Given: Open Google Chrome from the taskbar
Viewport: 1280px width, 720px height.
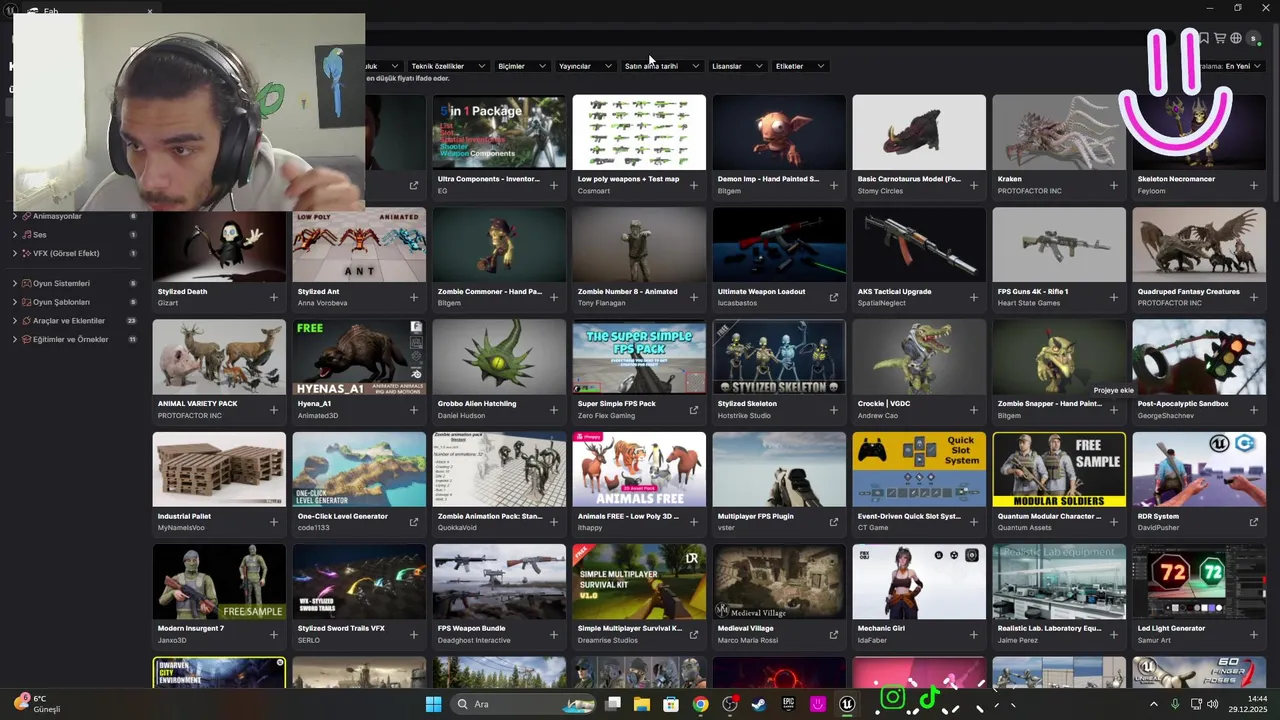Looking at the screenshot, I should pyautogui.click(x=700, y=704).
